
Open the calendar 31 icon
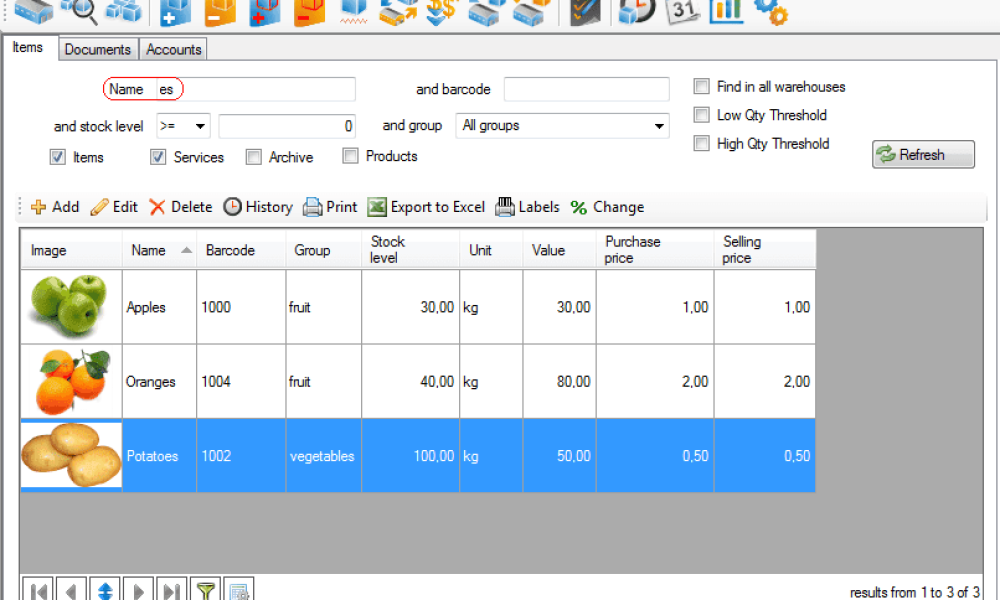coord(682,11)
